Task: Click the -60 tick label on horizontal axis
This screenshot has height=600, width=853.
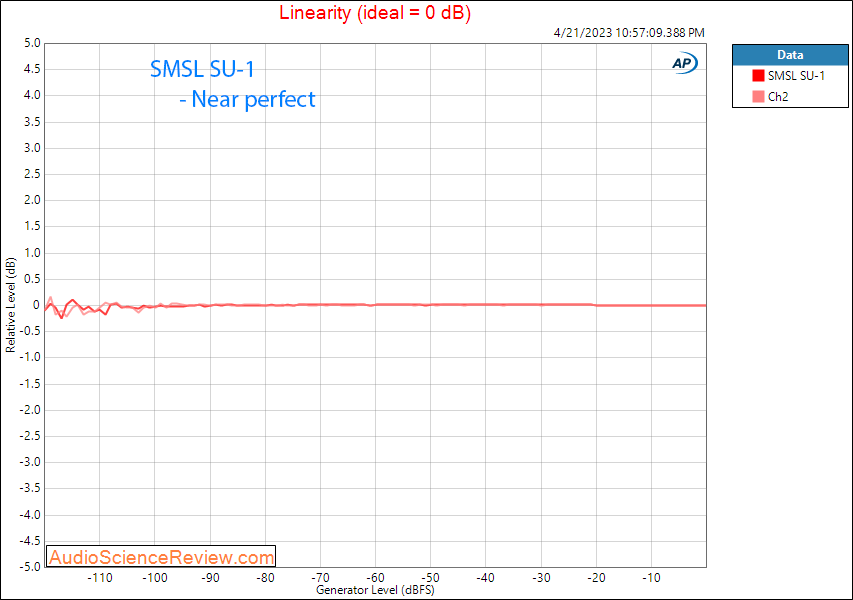Action: point(375,578)
